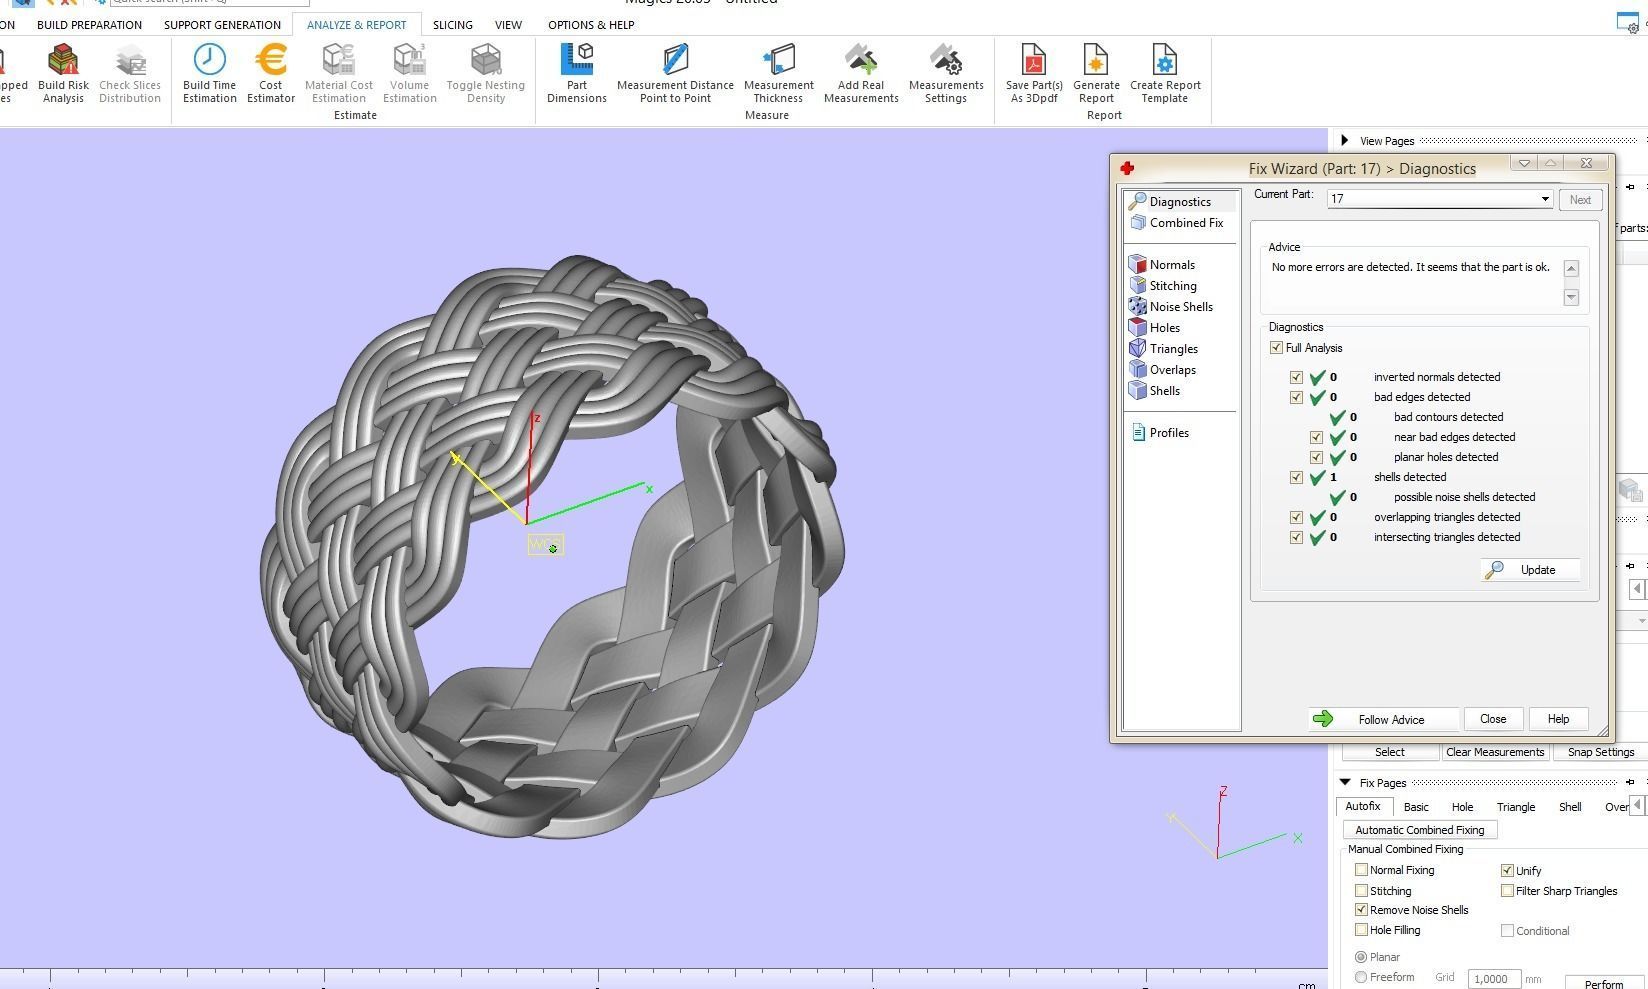Toggle Full Analysis checkbox
Image resolution: width=1648 pixels, height=989 pixels.
pos(1276,348)
